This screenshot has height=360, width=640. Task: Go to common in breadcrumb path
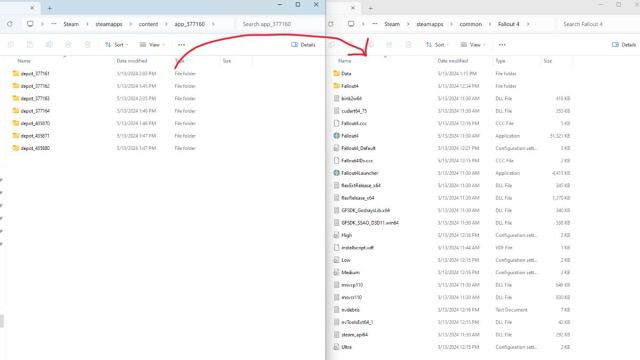pos(471,24)
